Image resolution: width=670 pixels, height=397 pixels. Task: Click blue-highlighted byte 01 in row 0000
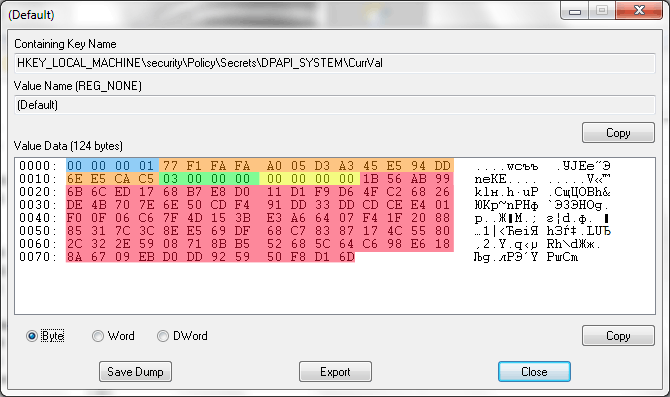click(146, 166)
